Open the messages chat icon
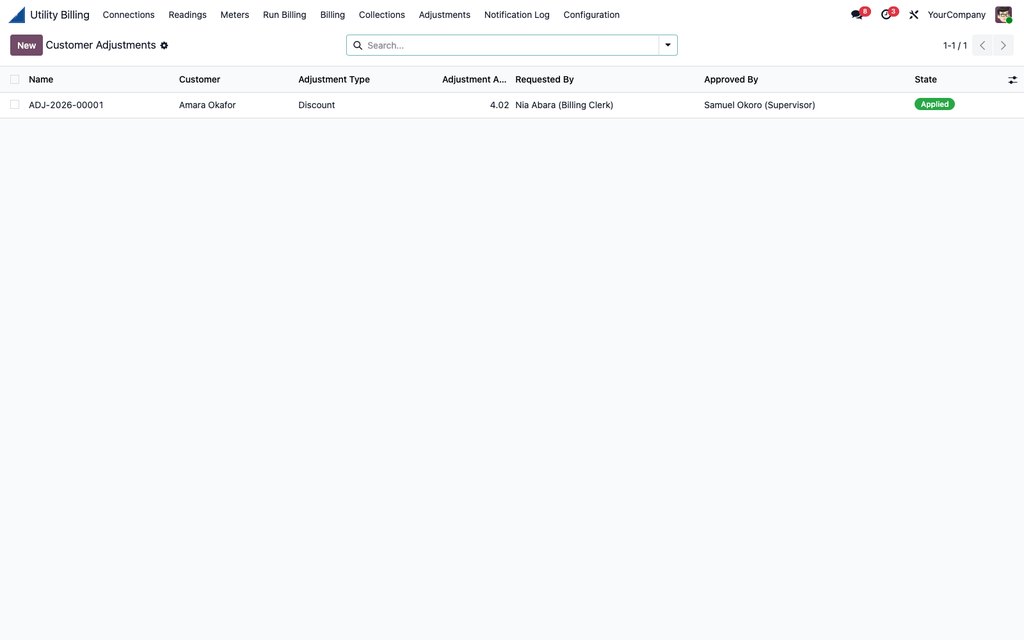 [857, 14]
